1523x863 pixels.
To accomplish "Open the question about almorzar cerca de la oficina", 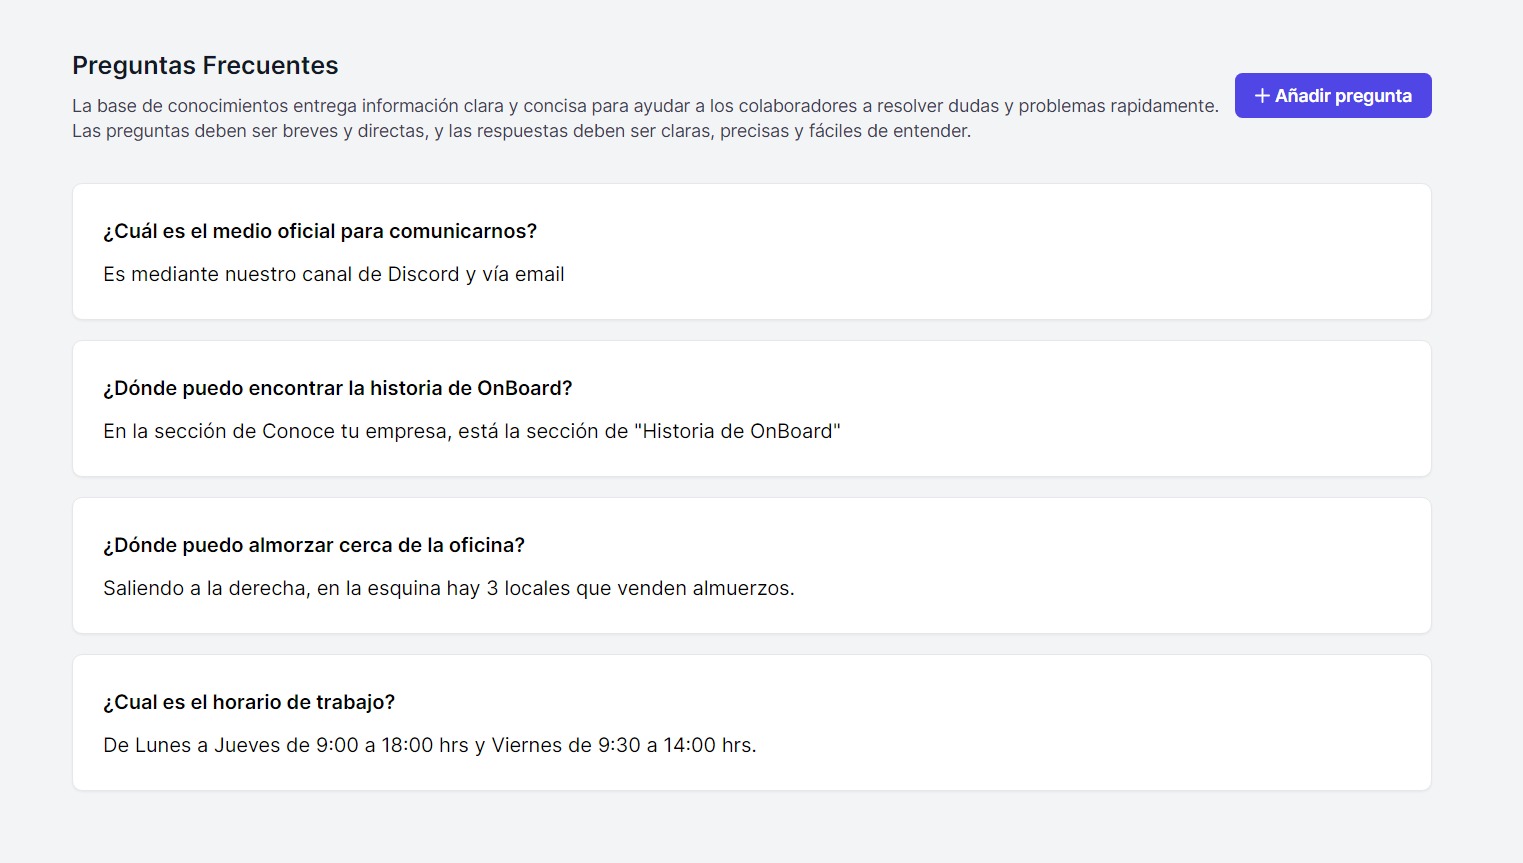I will 314,545.
